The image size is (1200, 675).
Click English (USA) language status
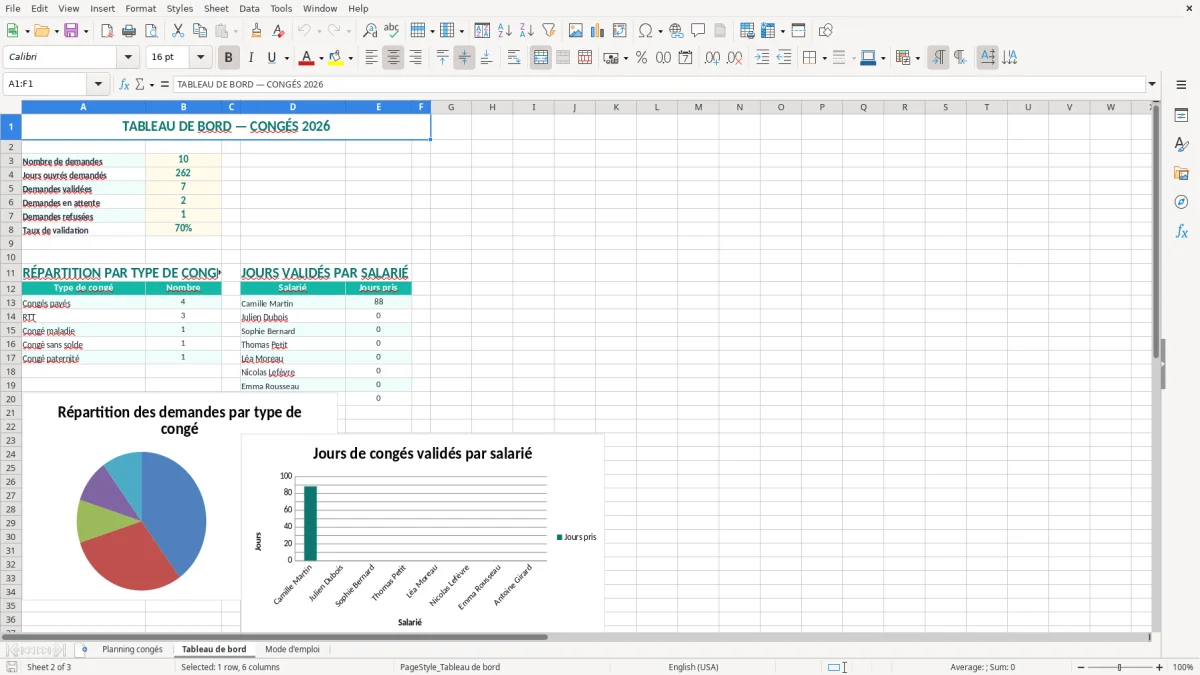coord(693,667)
